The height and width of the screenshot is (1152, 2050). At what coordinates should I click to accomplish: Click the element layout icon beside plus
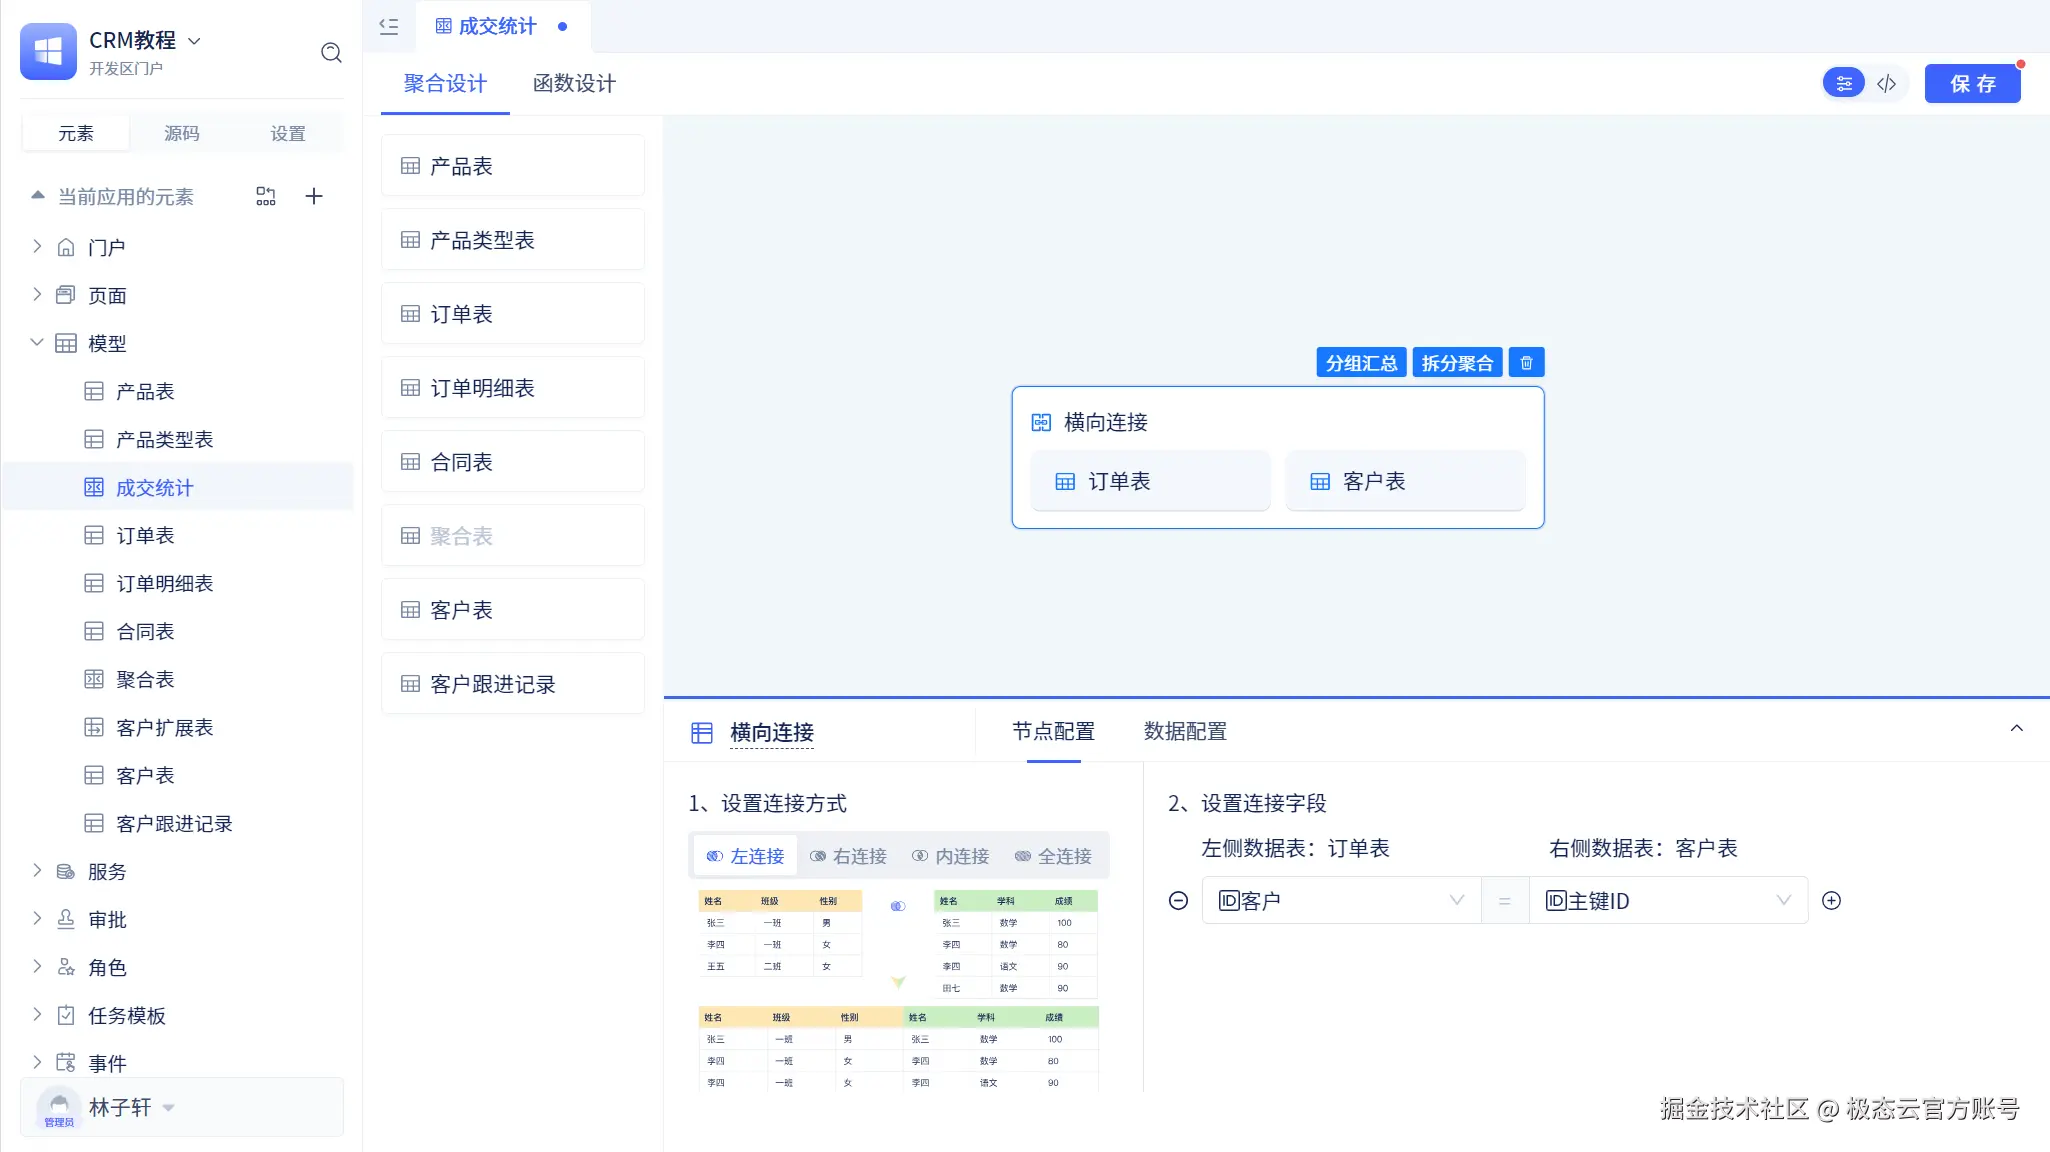tap(266, 196)
